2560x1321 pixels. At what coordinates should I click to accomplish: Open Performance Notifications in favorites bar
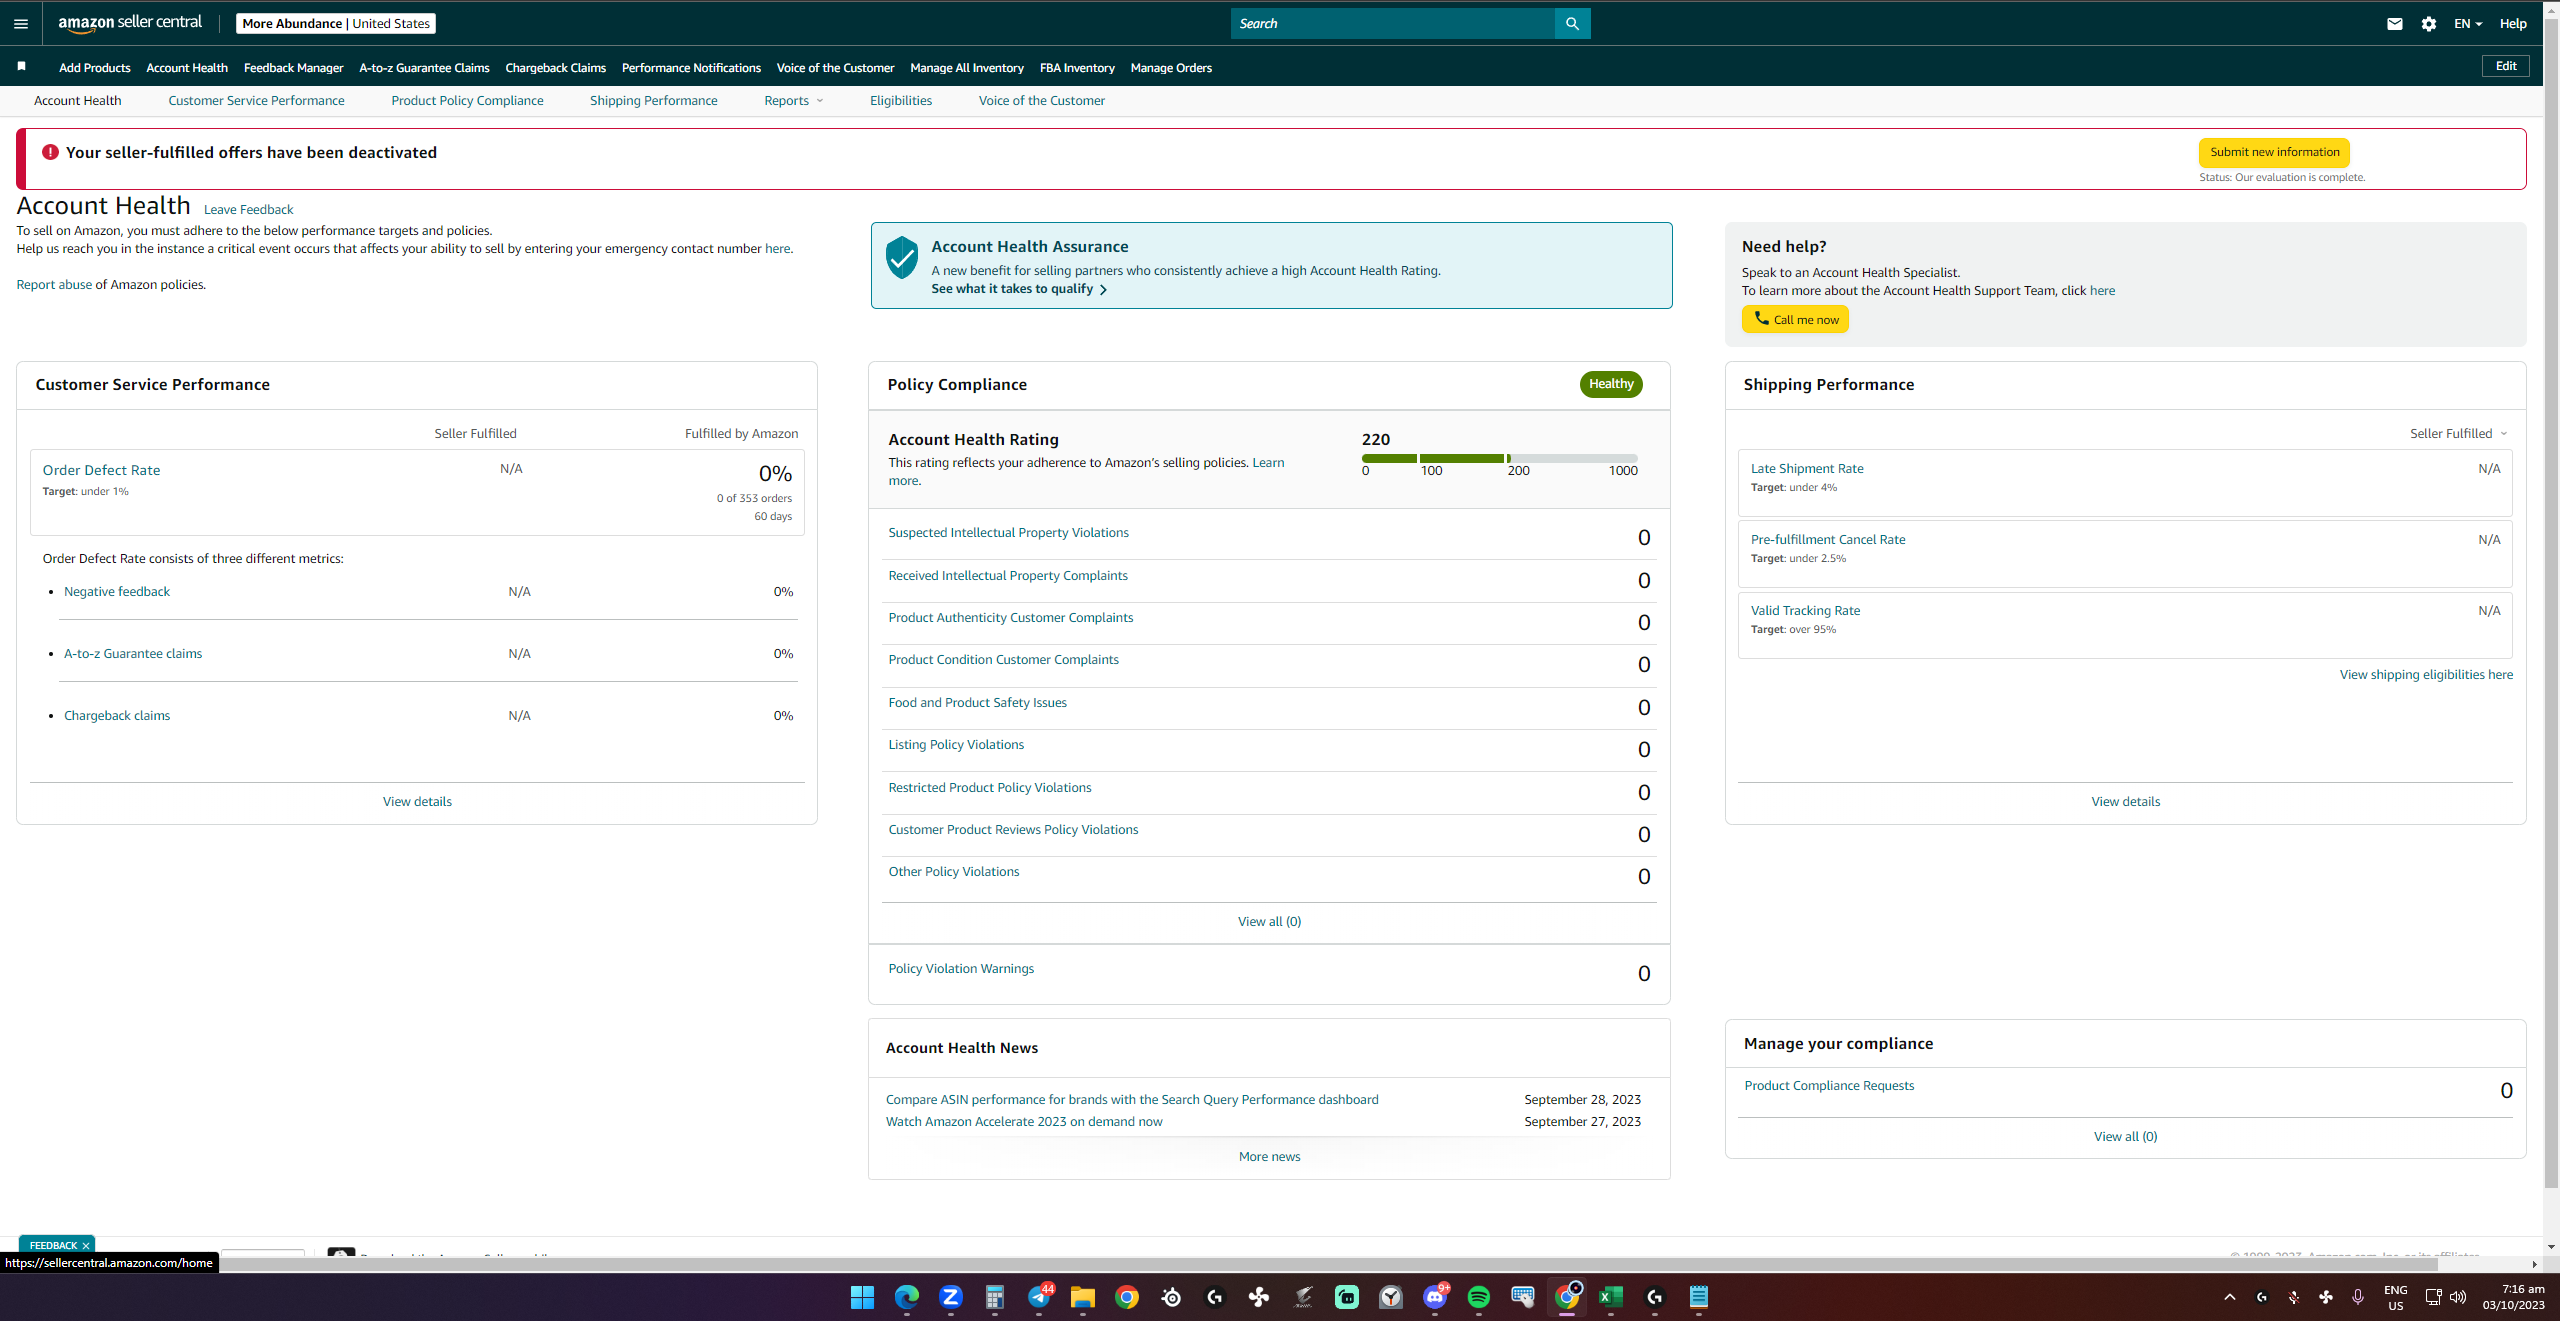(691, 68)
